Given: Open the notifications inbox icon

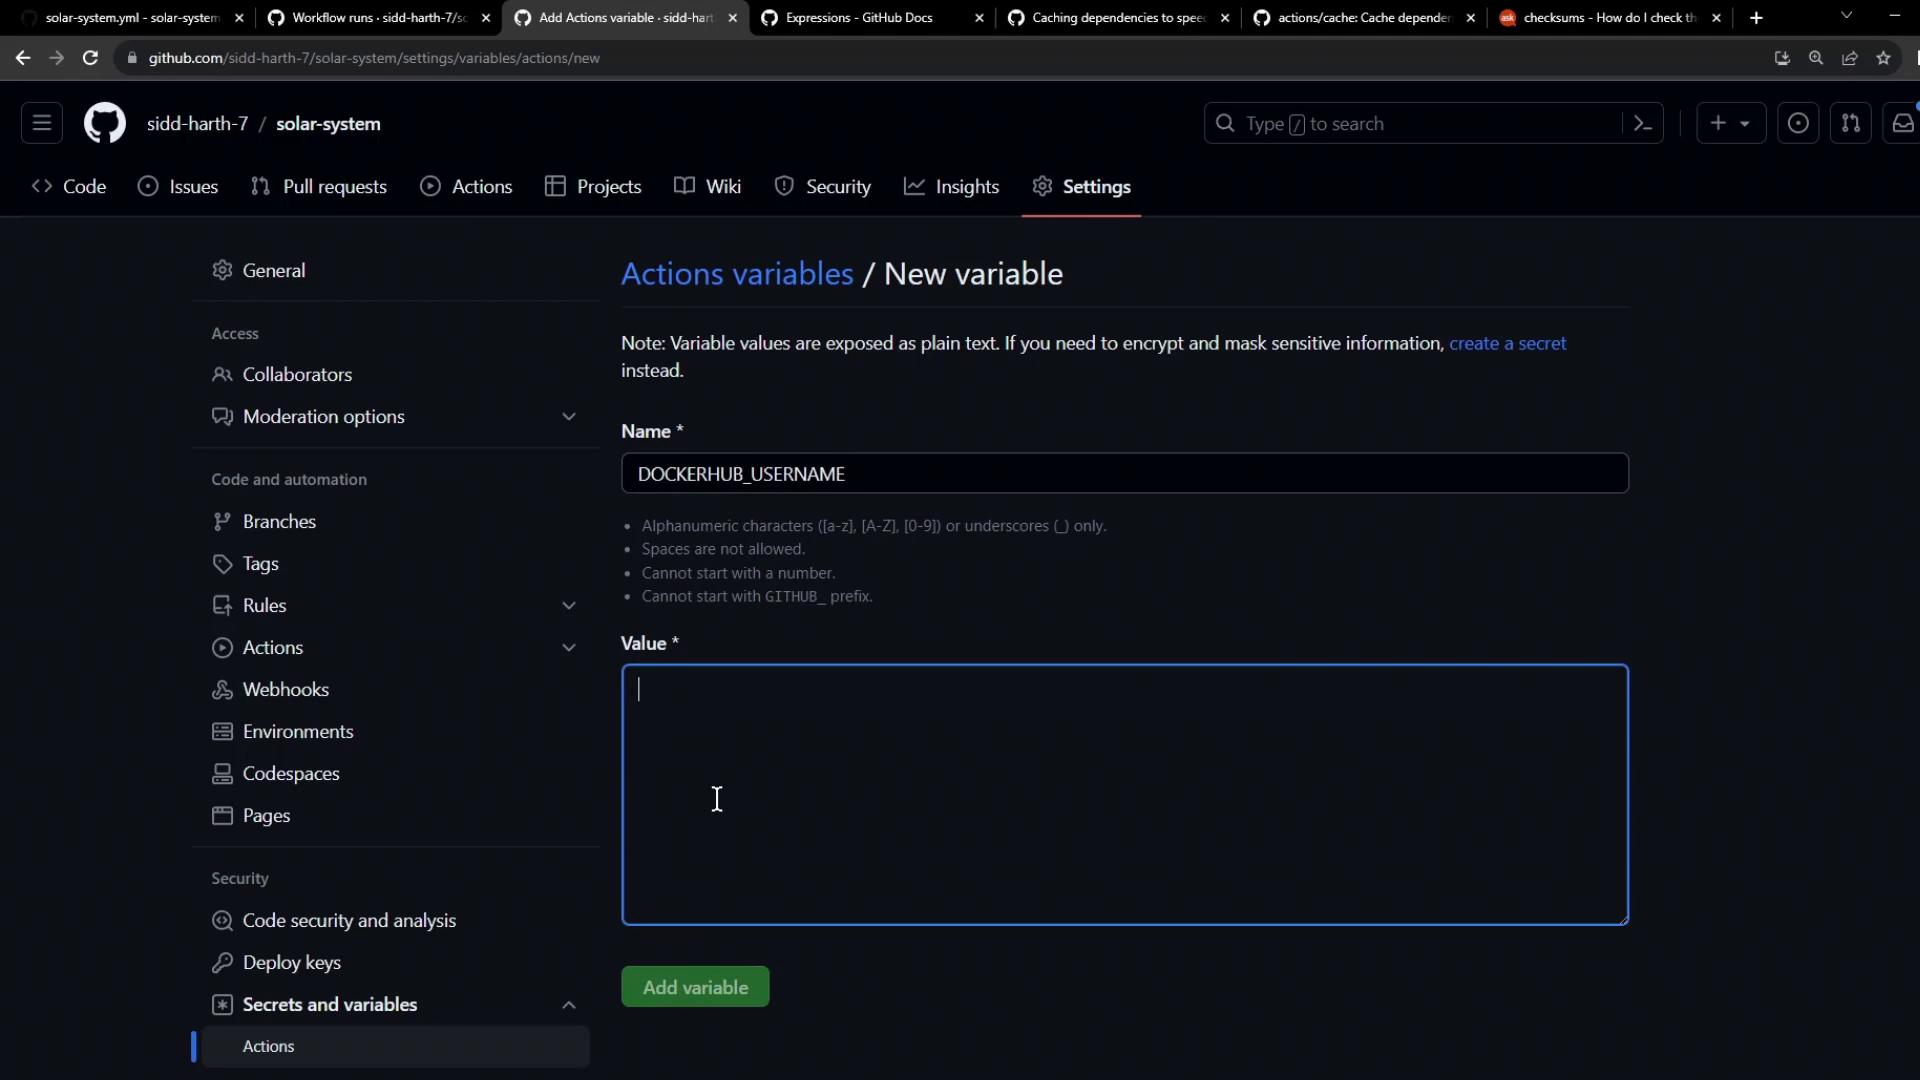Looking at the screenshot, I should [x=1902, y=124].
